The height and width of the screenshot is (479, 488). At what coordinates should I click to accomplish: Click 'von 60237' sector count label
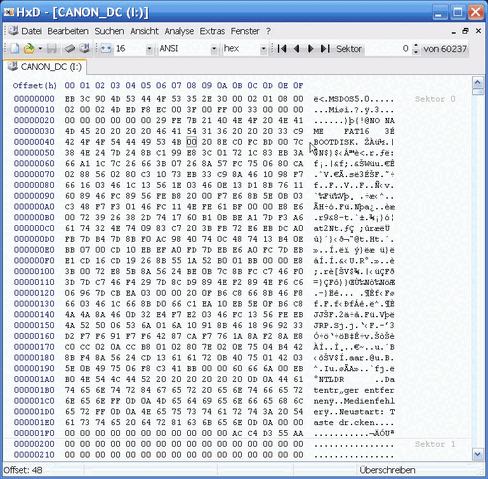pyautogui.click(x=445, y=49)
